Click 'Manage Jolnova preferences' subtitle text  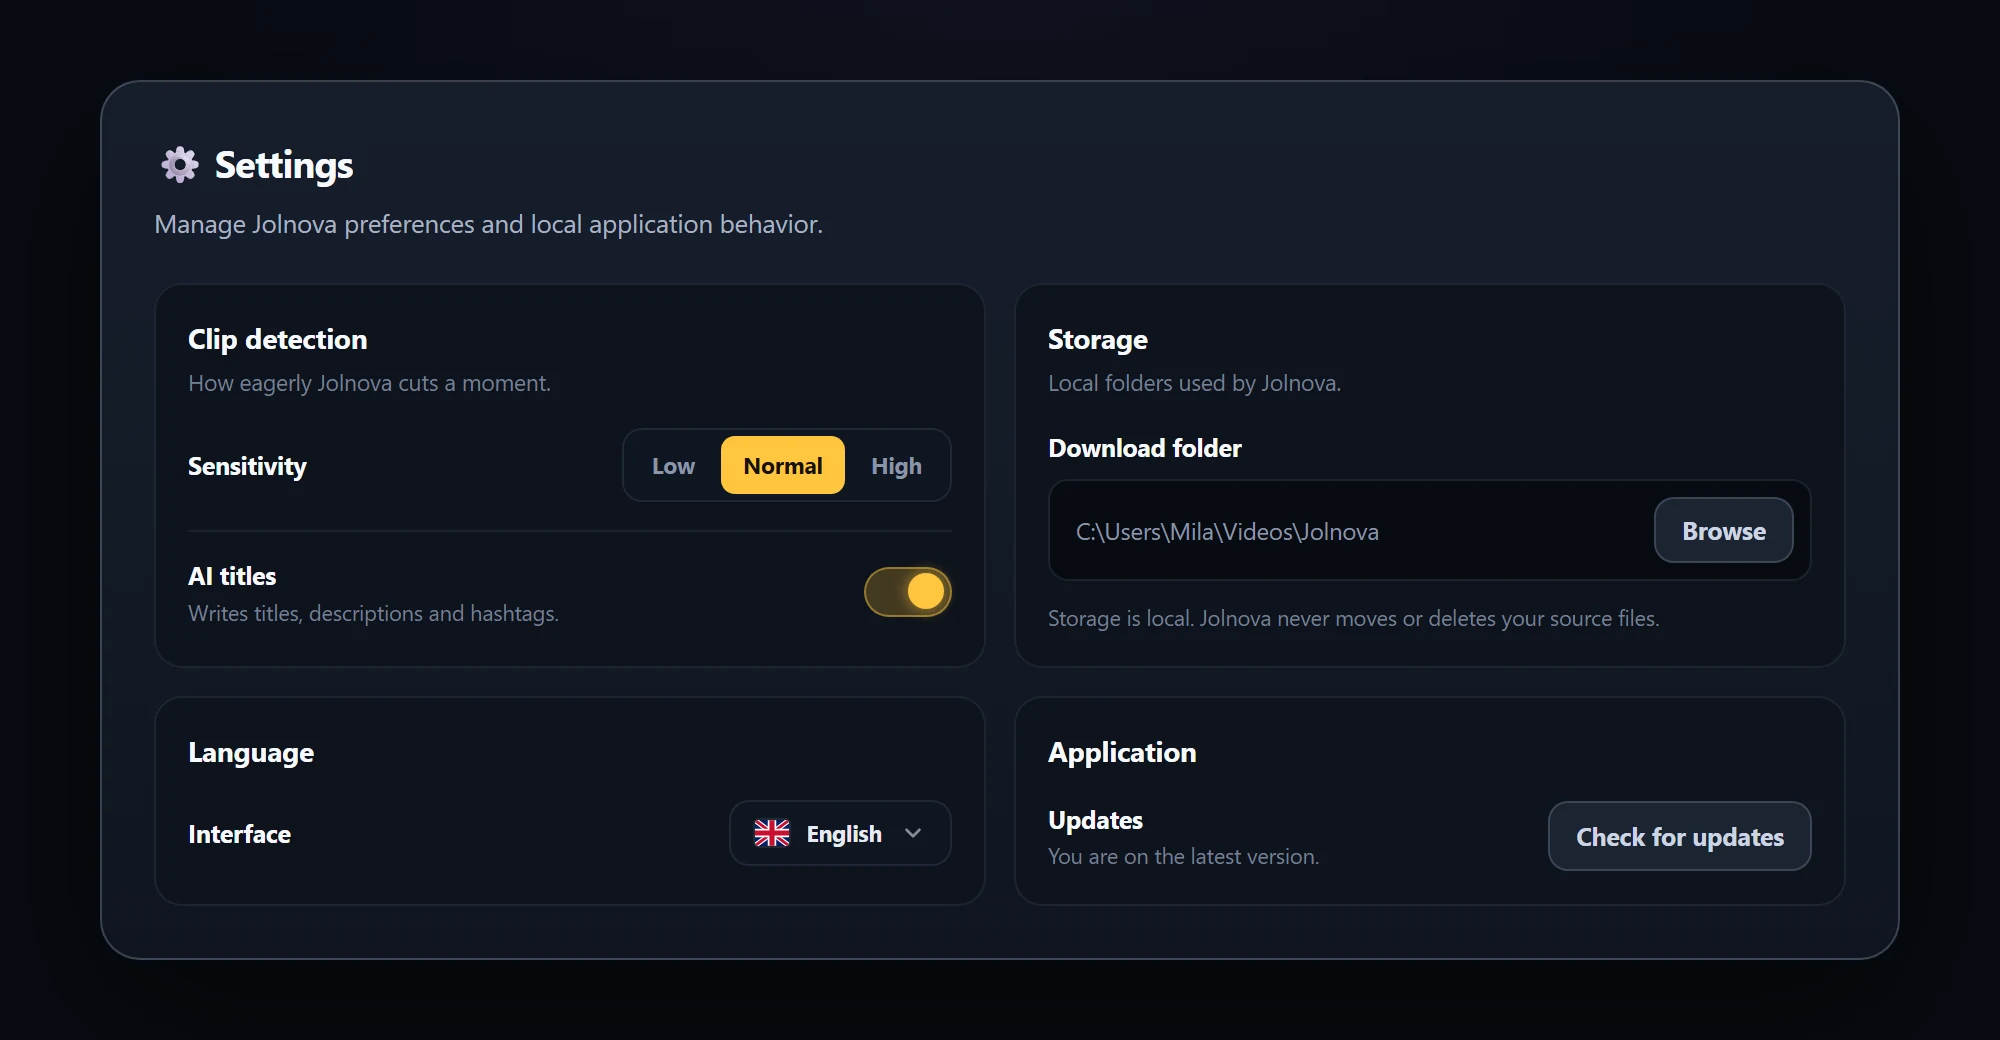[x=488, y=225]
